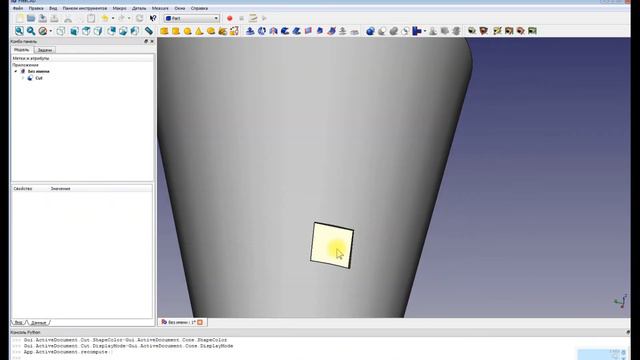This screenshot has height=360, width=640.
Task: Switch to the Задачи tab
Action: tap(44, 50)
